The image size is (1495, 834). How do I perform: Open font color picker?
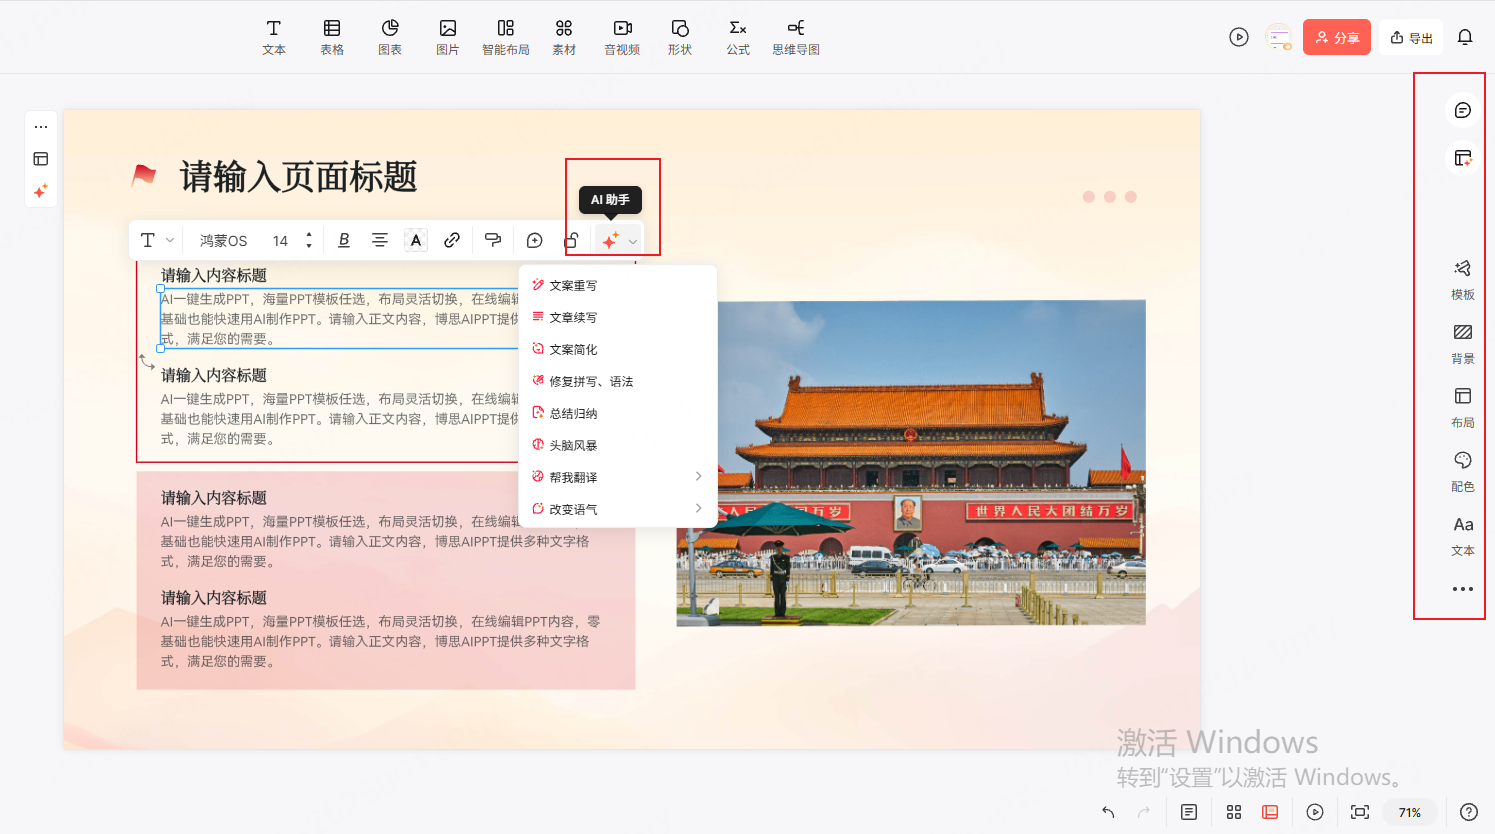(x=416, y=240)
